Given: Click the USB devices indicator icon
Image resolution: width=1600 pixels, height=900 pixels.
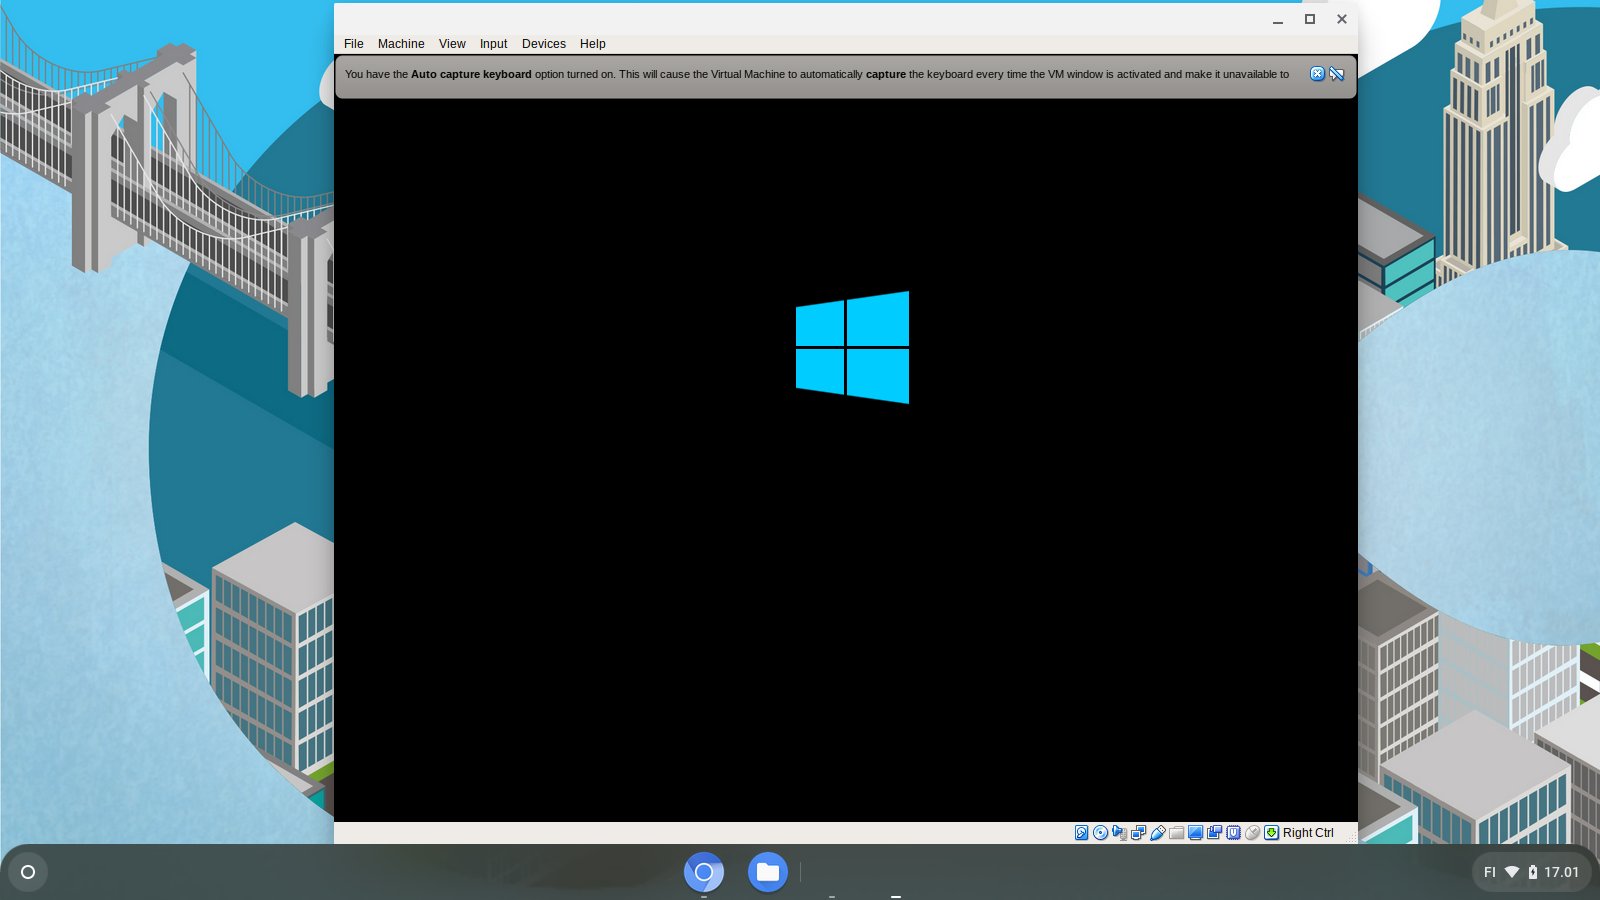Looking at the screenshot, I should (1158, 832).
